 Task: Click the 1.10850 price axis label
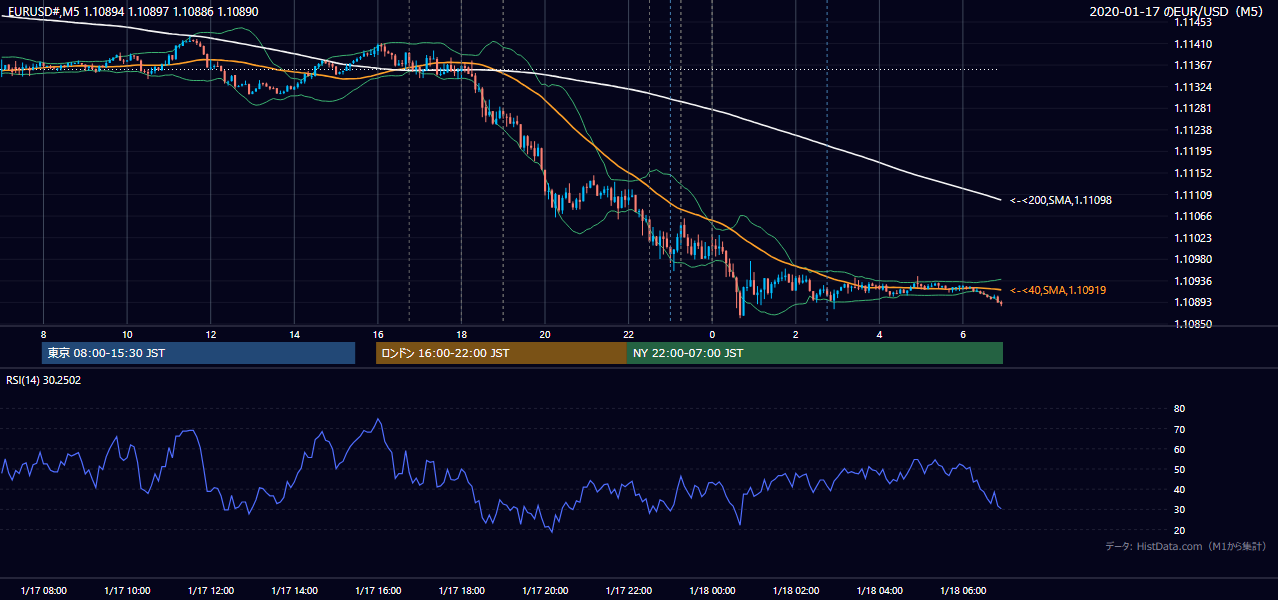tap(1193, 324)
